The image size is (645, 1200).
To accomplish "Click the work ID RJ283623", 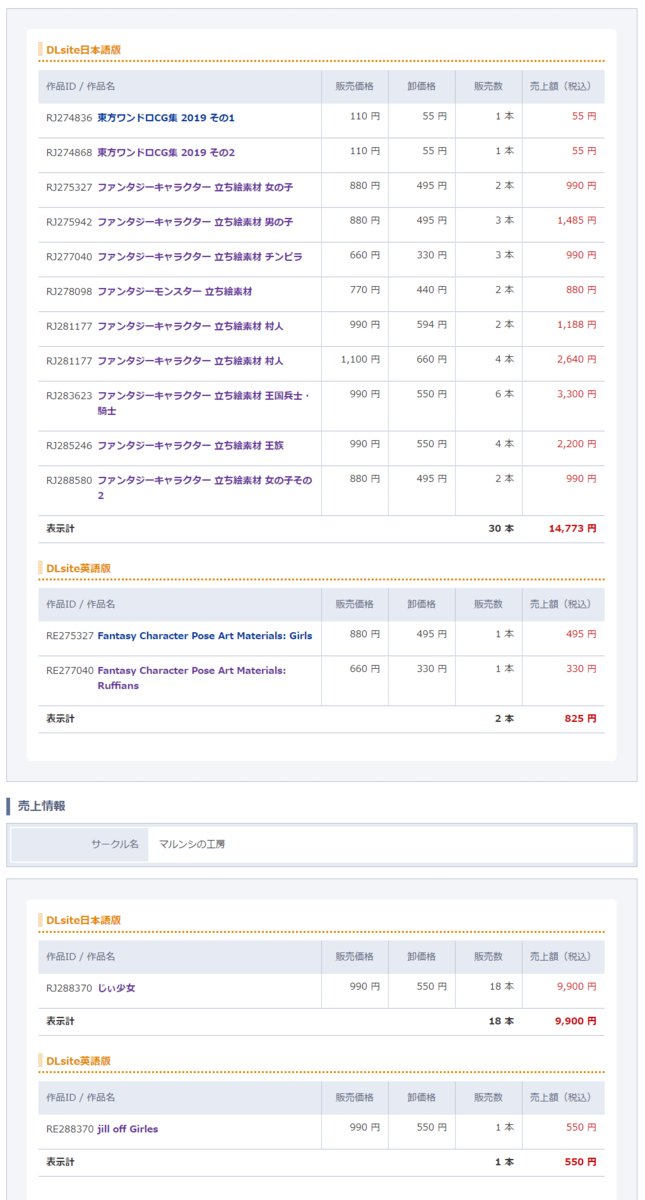I will coord(69,396).
